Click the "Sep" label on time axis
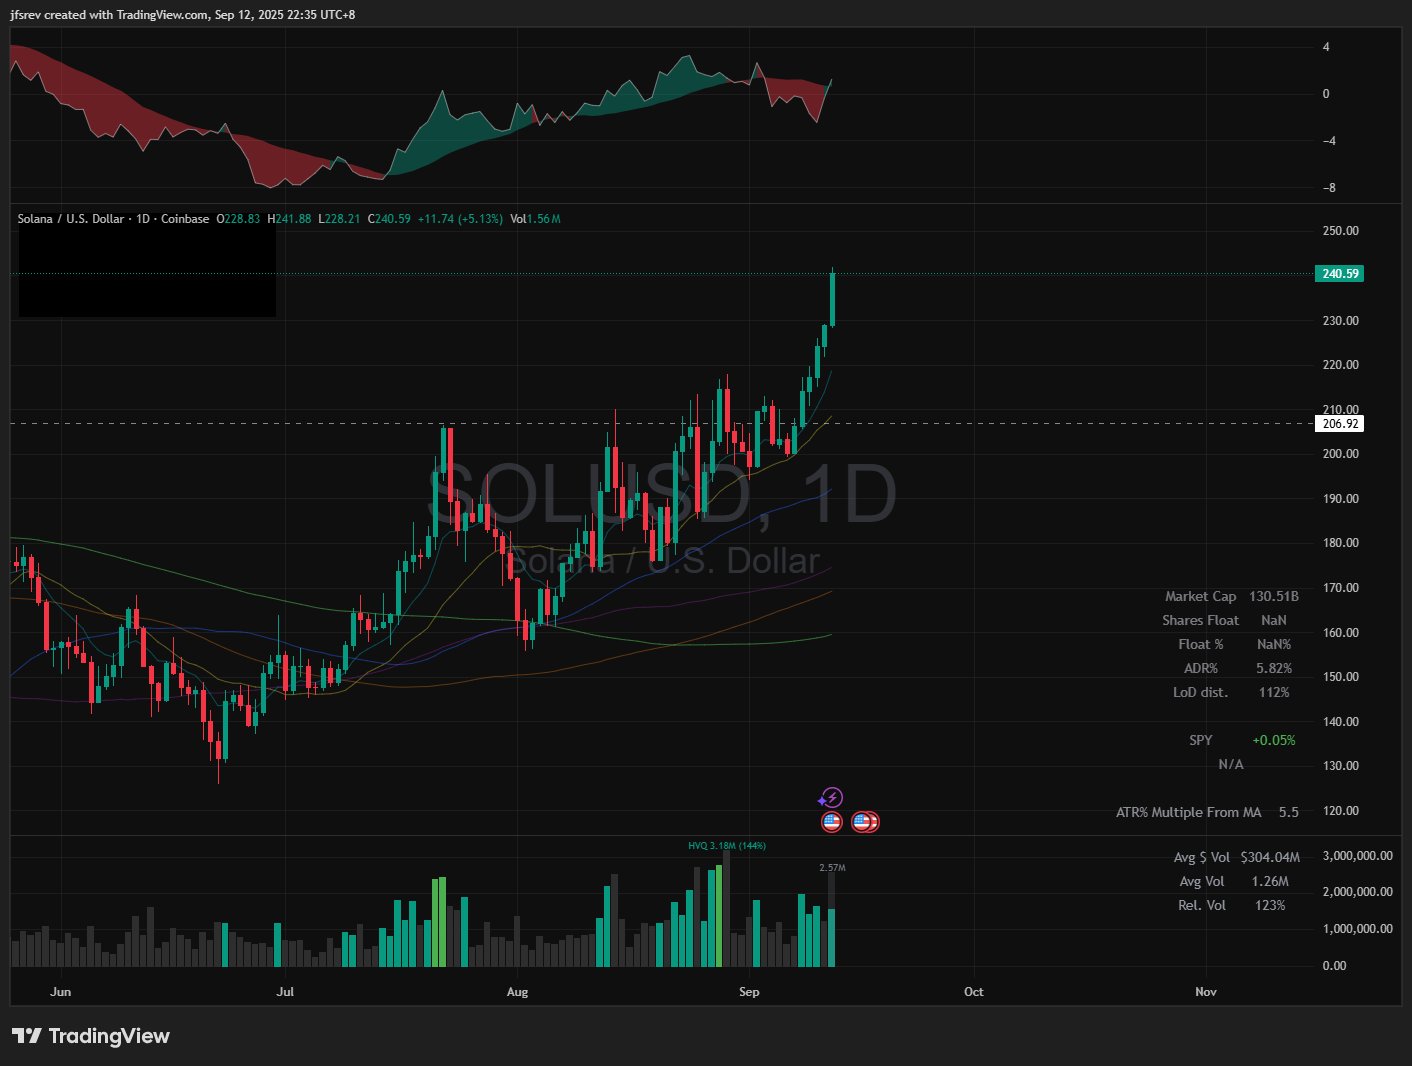Image resolution: width=1412 pixels, height=1066 pixels. click(x=749, y=992)
